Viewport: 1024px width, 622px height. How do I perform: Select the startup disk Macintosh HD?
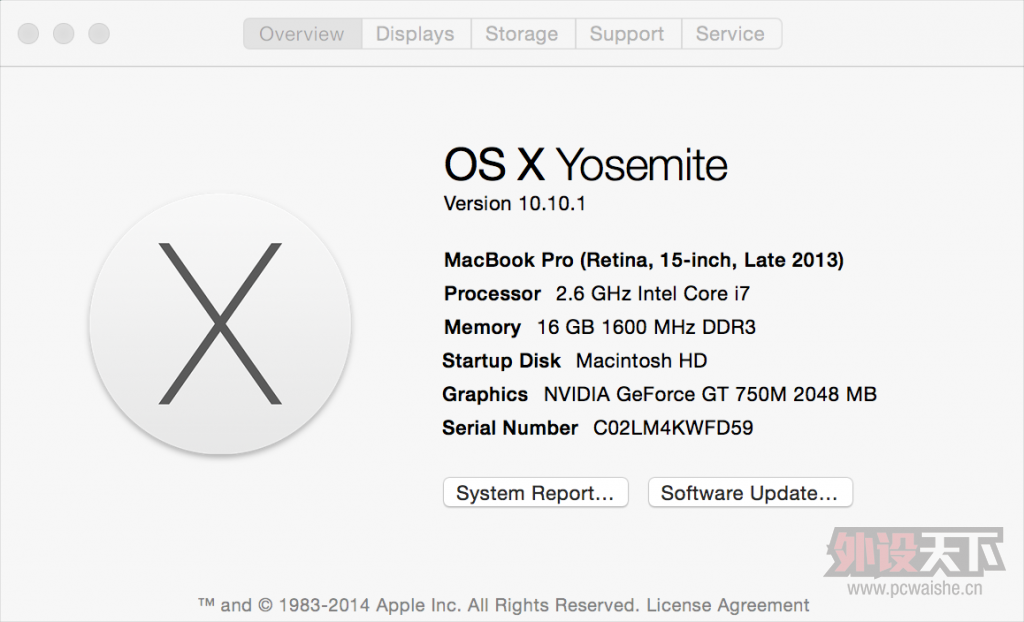641,361
